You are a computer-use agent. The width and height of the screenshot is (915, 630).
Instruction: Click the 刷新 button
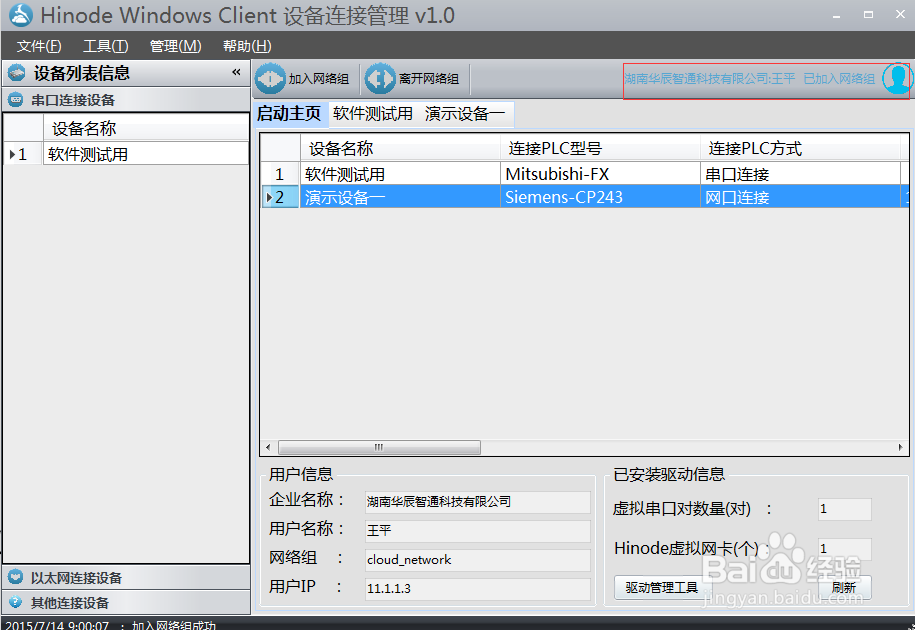(x=844, y=587)
